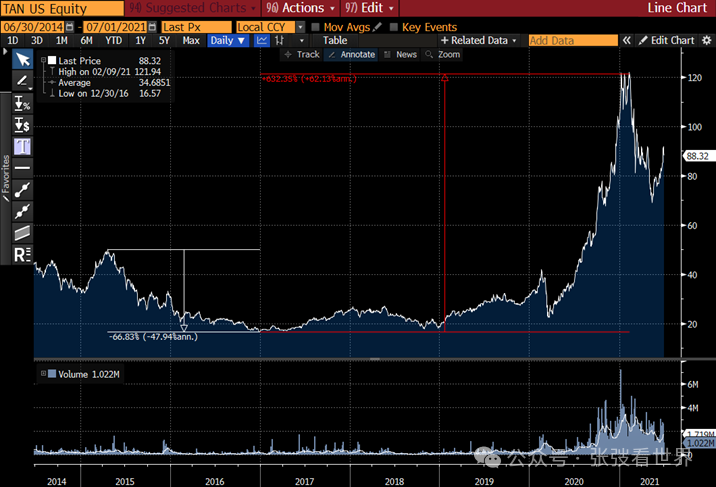Viewport: 716px width, 487px height.
Task: Collapse the panel with double-chevron icon
Action: [x=626, y=40]
